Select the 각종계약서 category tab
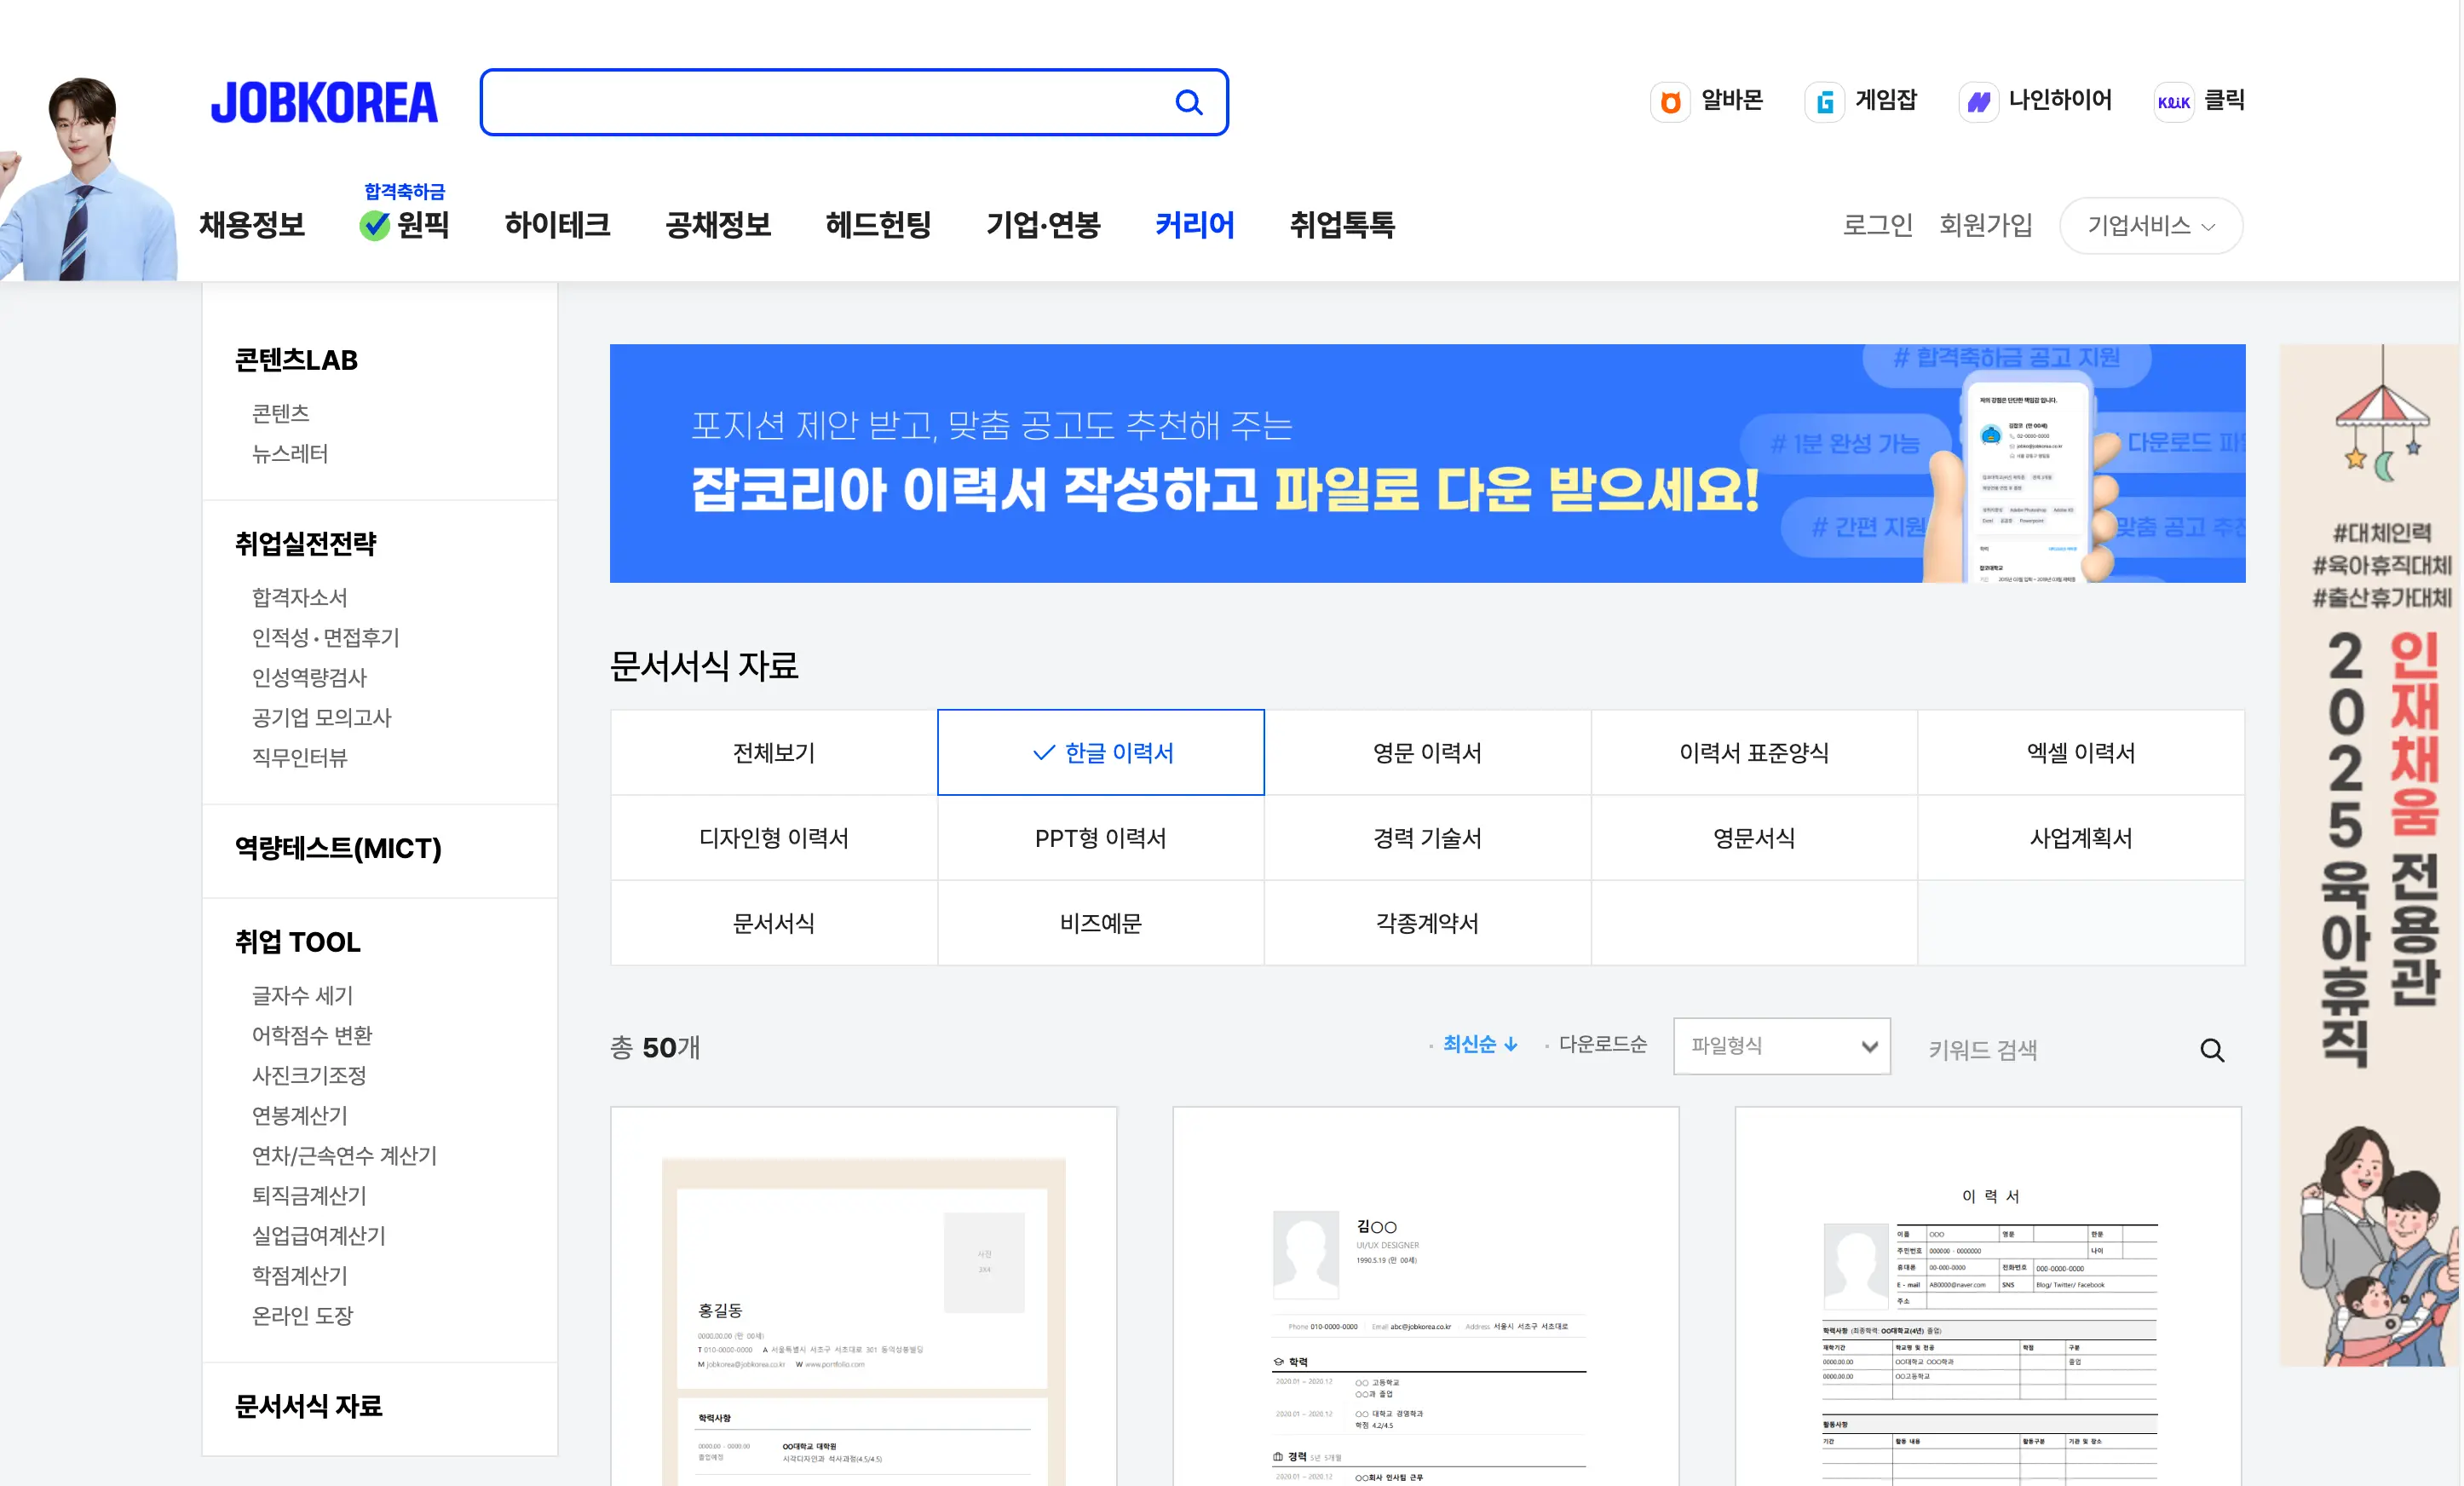The width and height of the screenshot is (2464, 1486). pos(1427,923)
